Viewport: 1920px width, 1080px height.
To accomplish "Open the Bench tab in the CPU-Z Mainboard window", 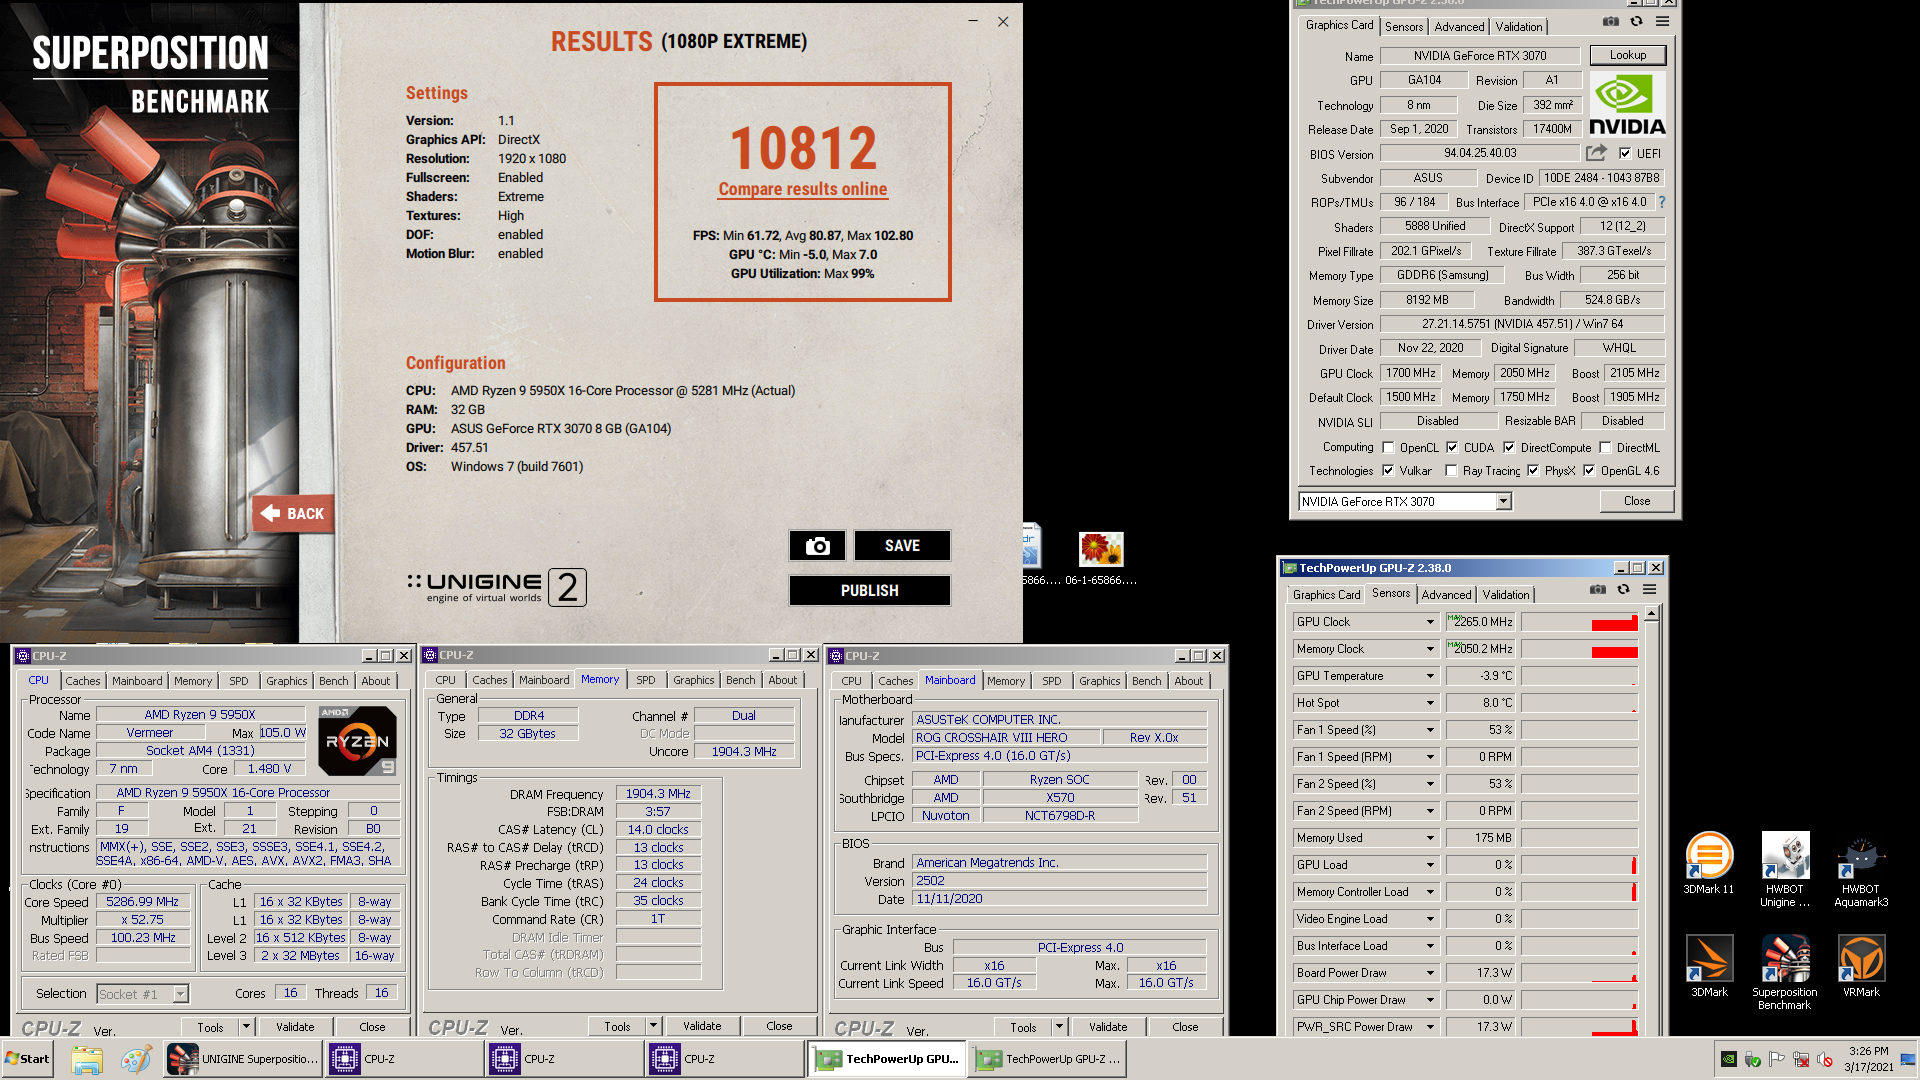I will pyautogui.click(x=1146, y=680).
